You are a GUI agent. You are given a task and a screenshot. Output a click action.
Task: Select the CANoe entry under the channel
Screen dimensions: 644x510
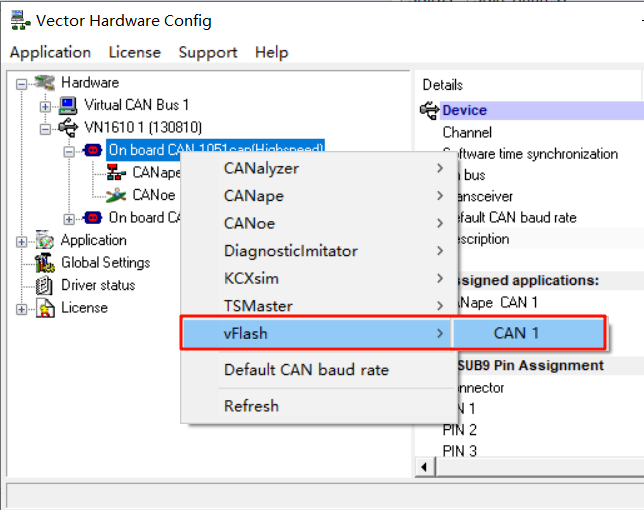tap(154, 195)
